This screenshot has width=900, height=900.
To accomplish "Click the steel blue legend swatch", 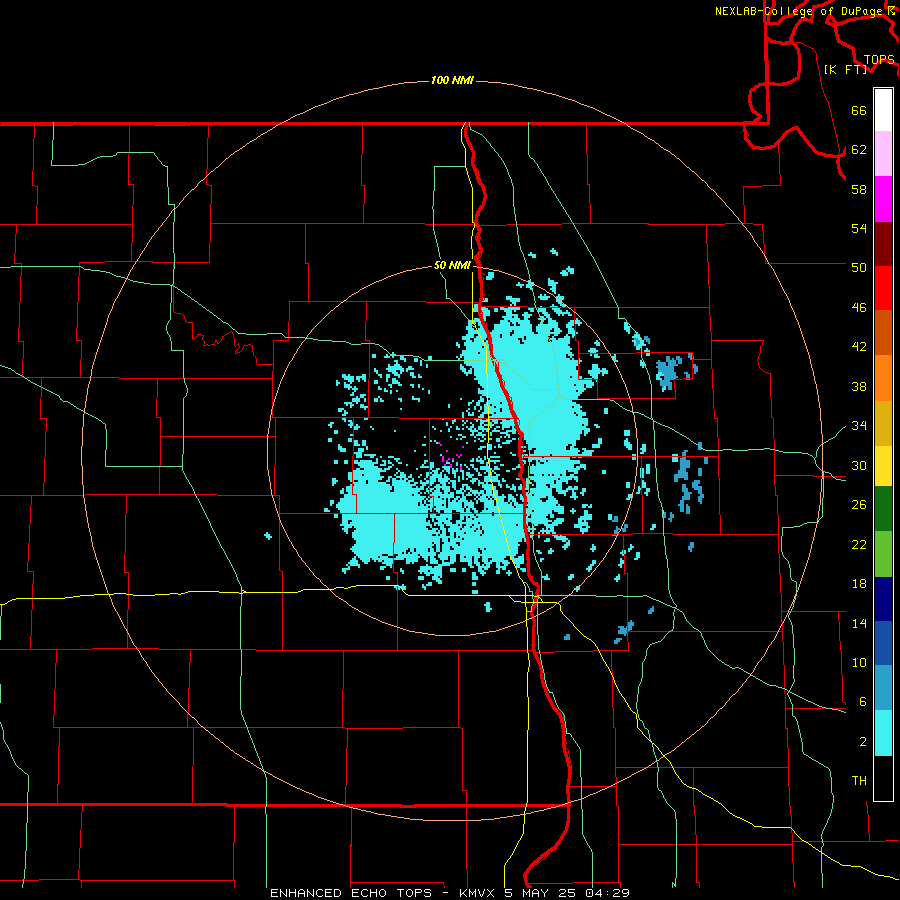I will click(x=883, y=688).
